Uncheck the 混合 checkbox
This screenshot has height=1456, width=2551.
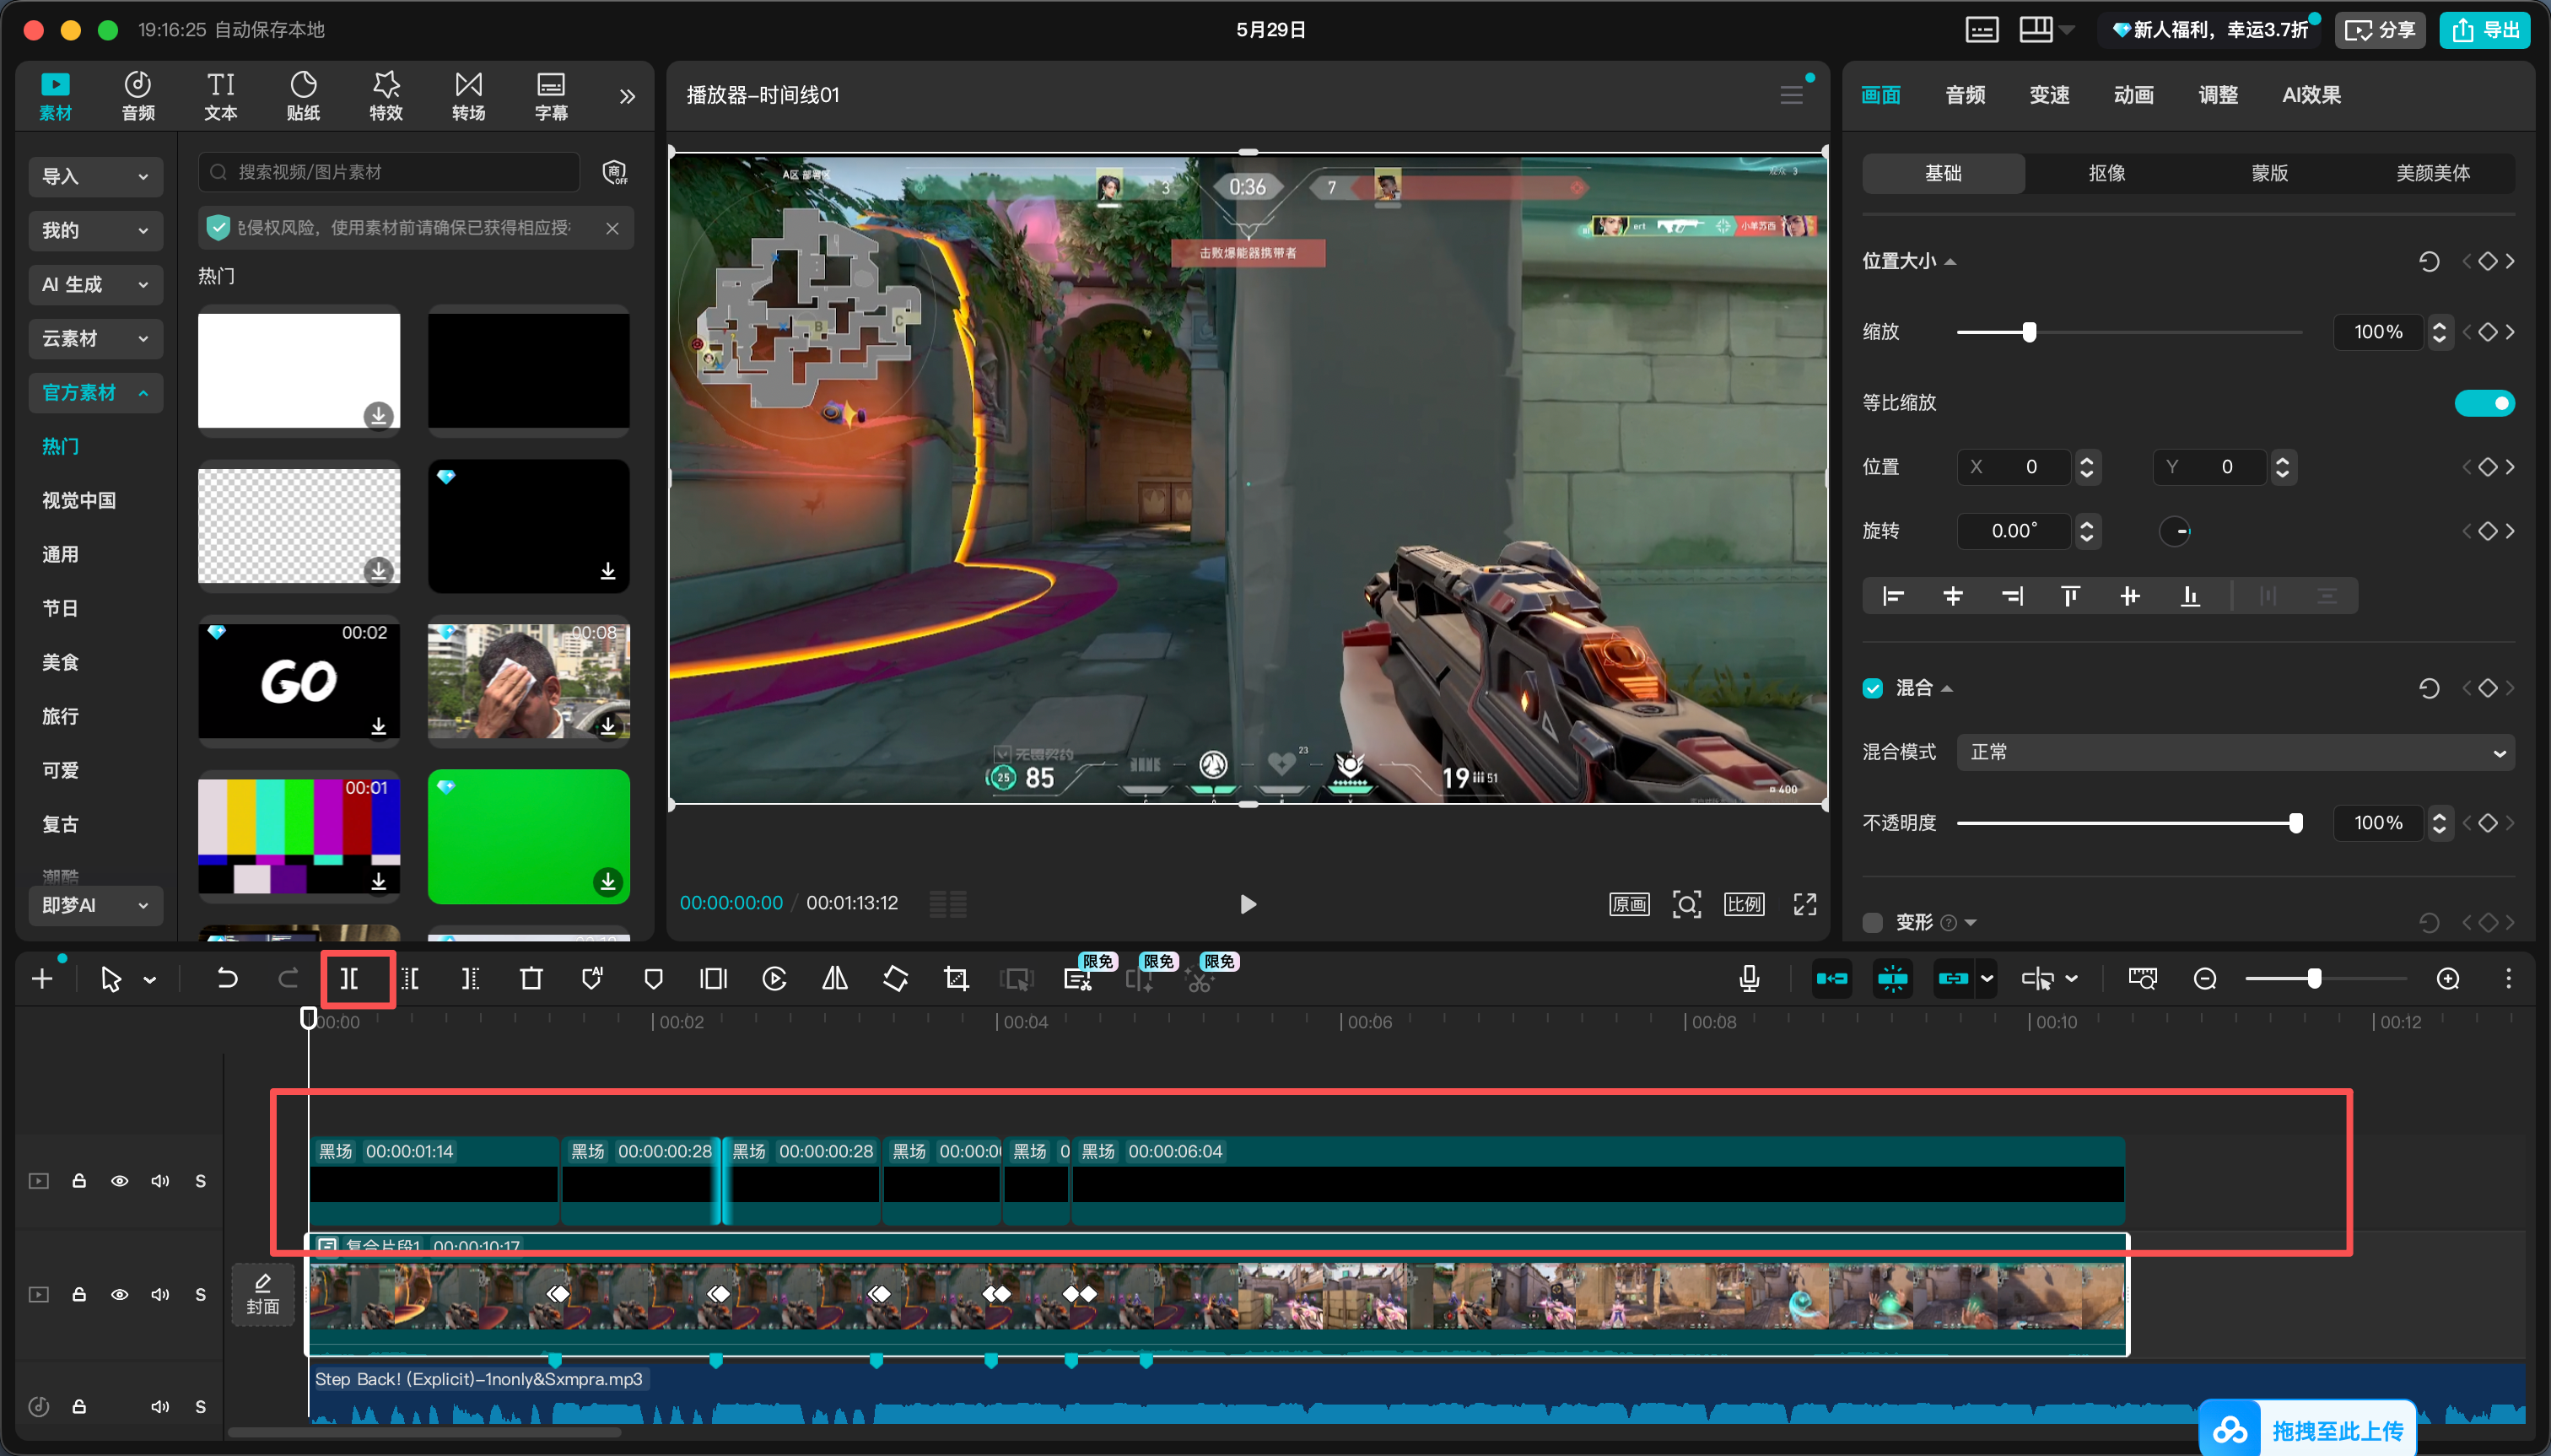[1873, 688]
